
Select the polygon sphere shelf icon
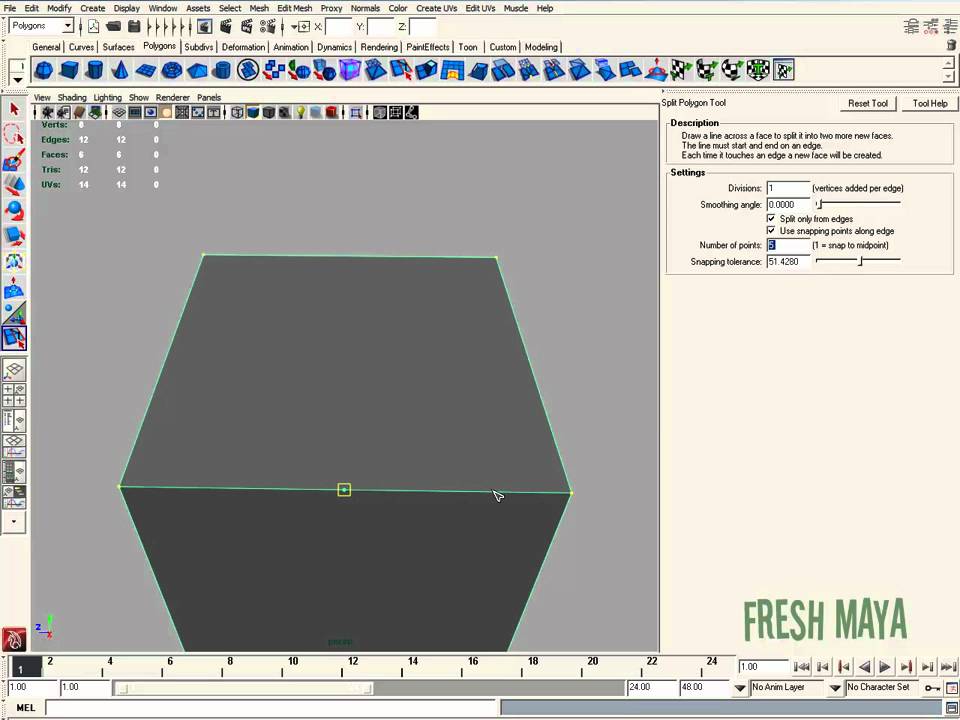43,70
